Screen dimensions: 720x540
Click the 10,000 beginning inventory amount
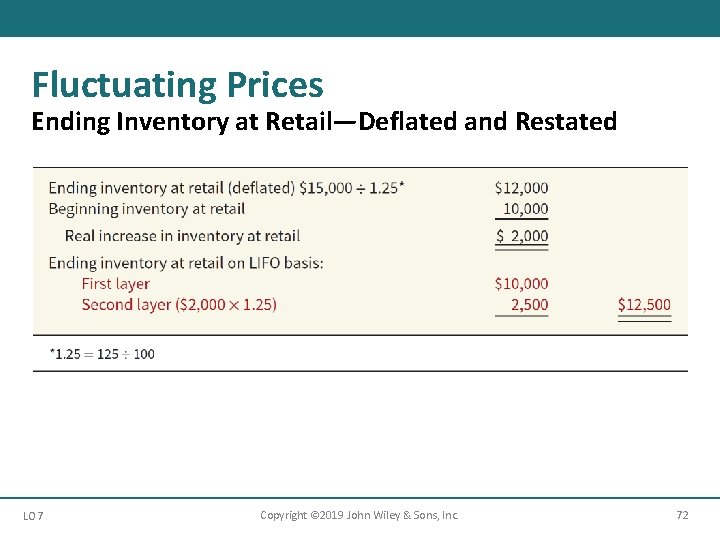point(525,209)
